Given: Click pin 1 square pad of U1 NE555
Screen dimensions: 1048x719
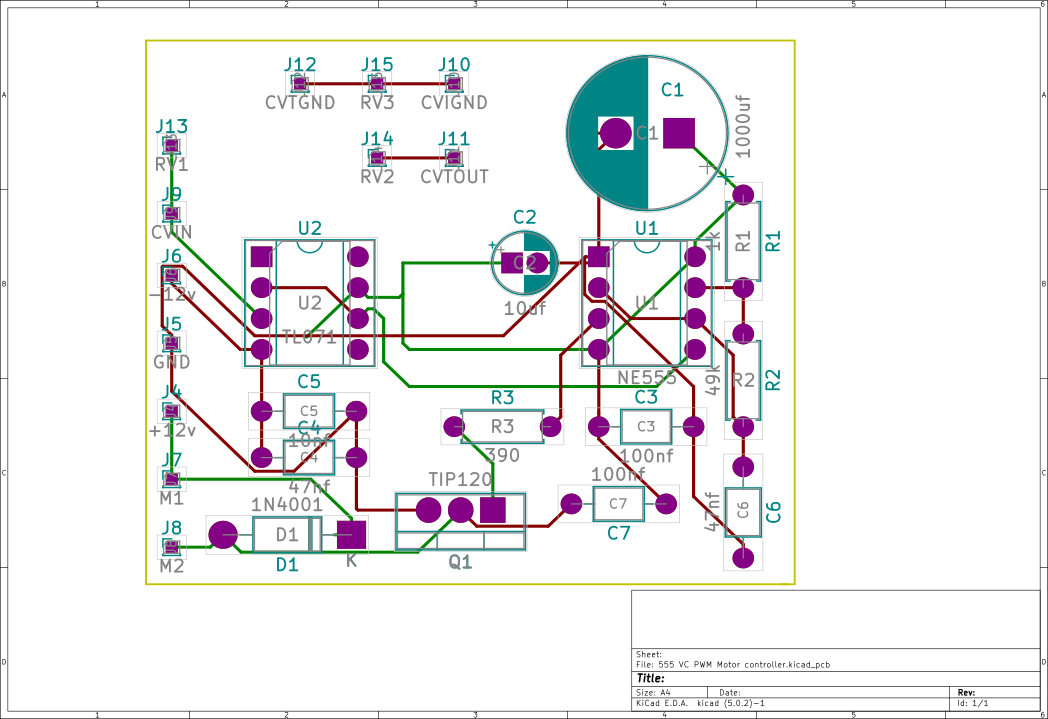Looking at the screenshot, I should tap(598, 257).
